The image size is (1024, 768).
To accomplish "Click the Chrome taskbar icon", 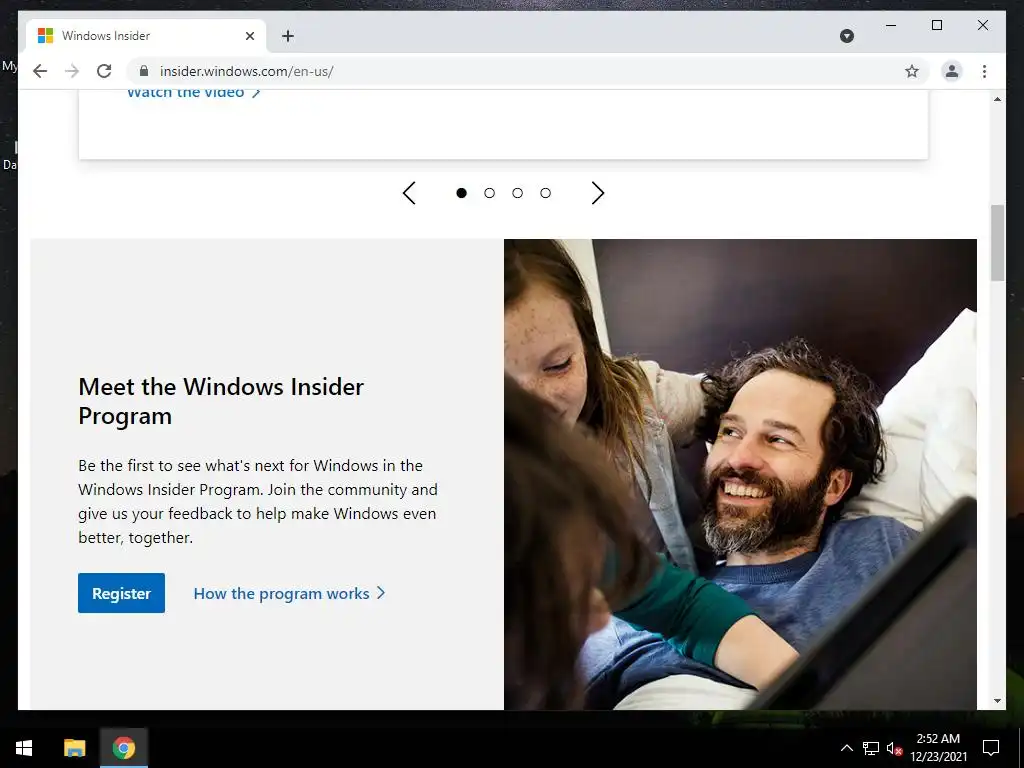I will click(123, 748).
